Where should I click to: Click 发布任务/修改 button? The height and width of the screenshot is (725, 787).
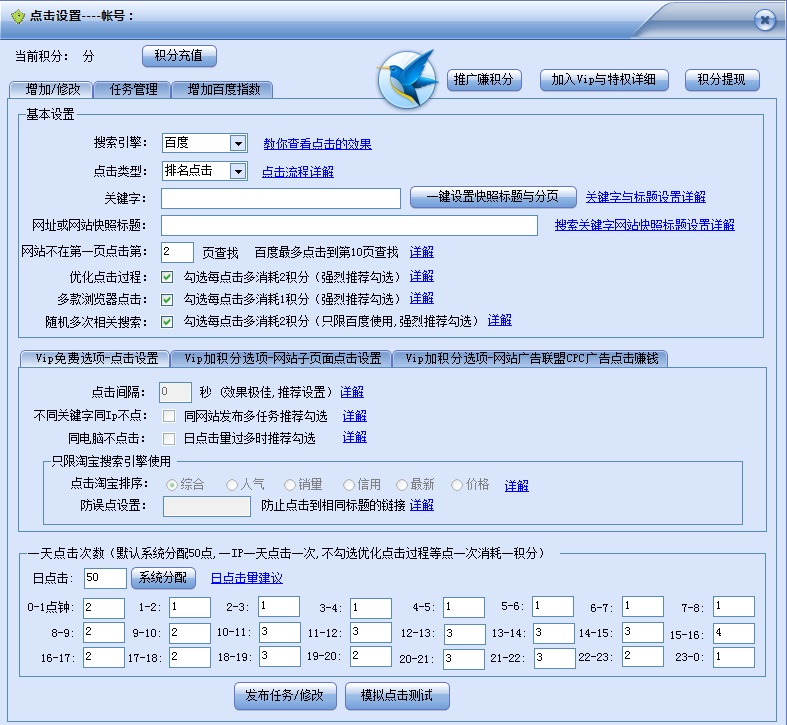285,696
